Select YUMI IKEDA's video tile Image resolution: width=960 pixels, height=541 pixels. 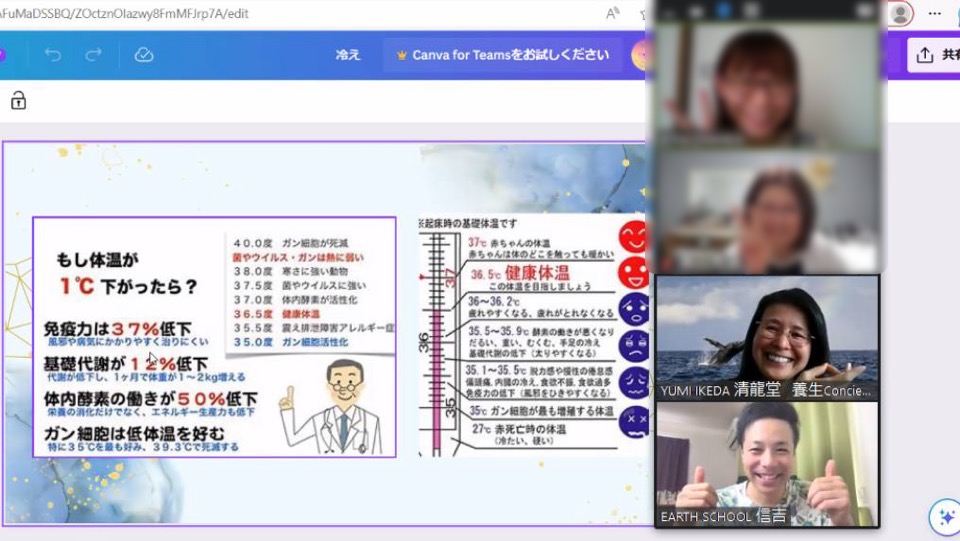click(767, 338)
